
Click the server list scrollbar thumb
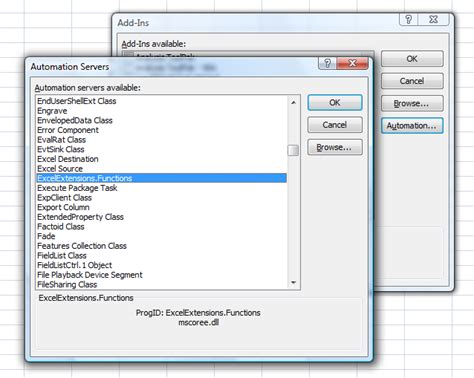(x=293, y=150)
